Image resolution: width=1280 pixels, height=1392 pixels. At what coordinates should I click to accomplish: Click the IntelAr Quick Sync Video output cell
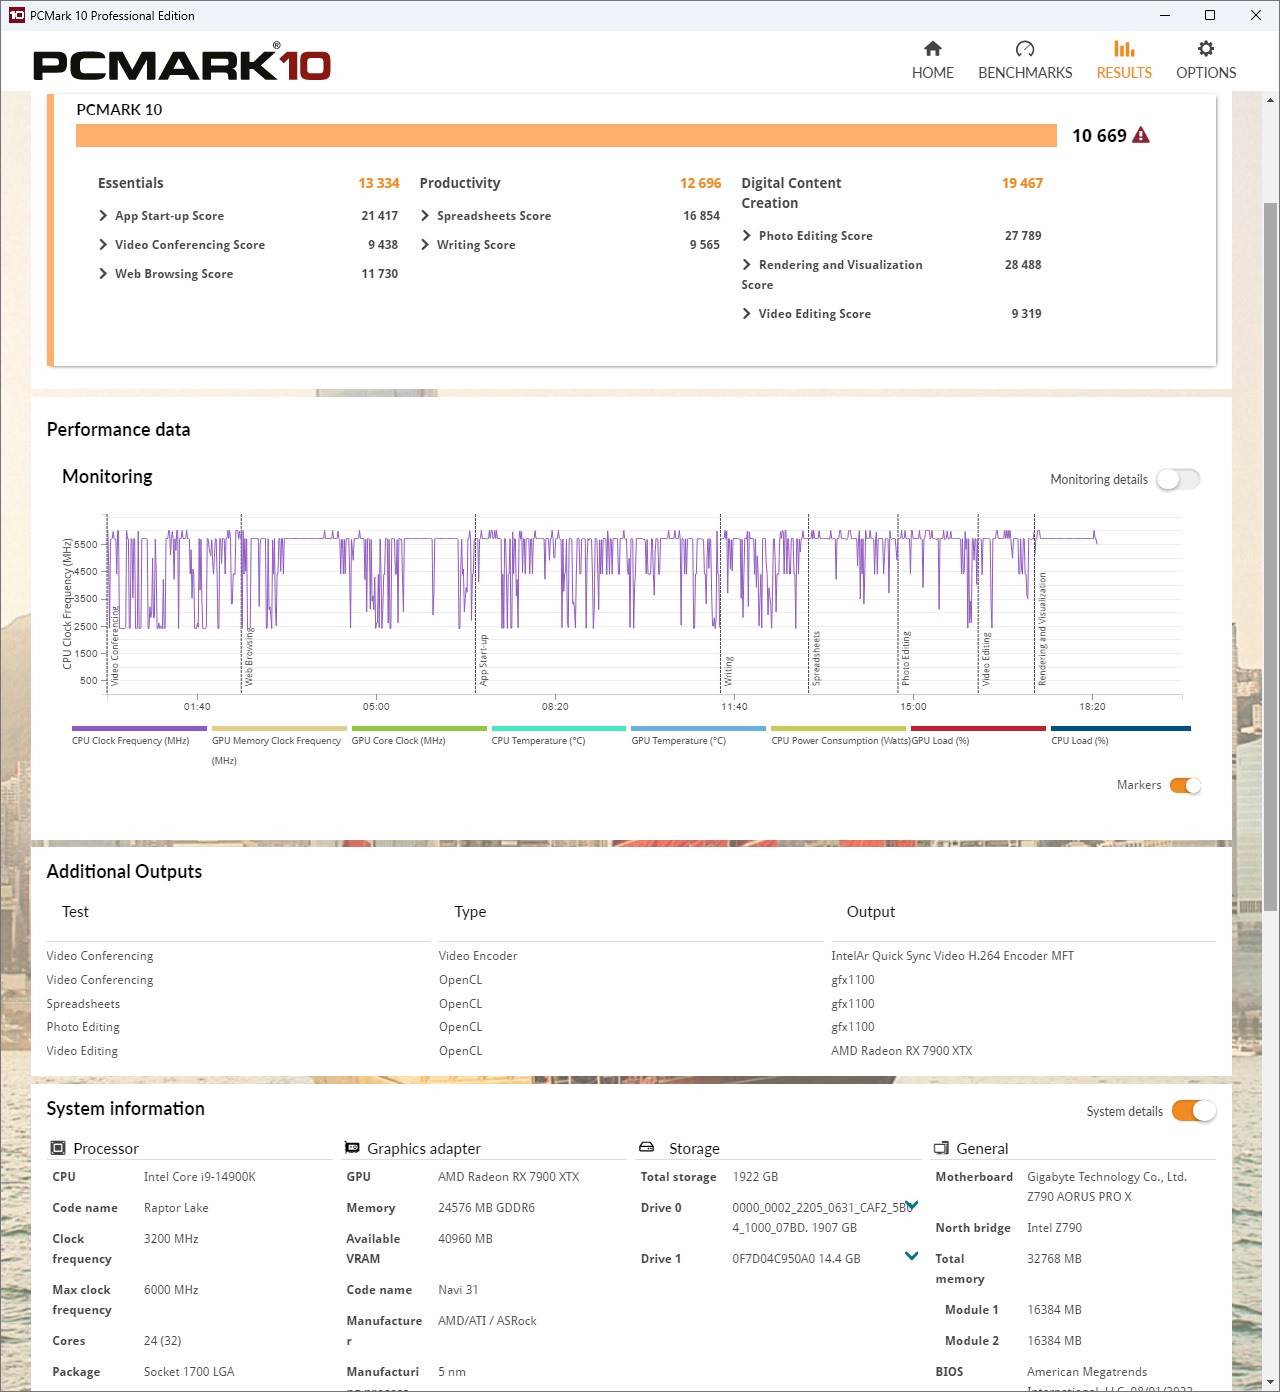(952, 956)
